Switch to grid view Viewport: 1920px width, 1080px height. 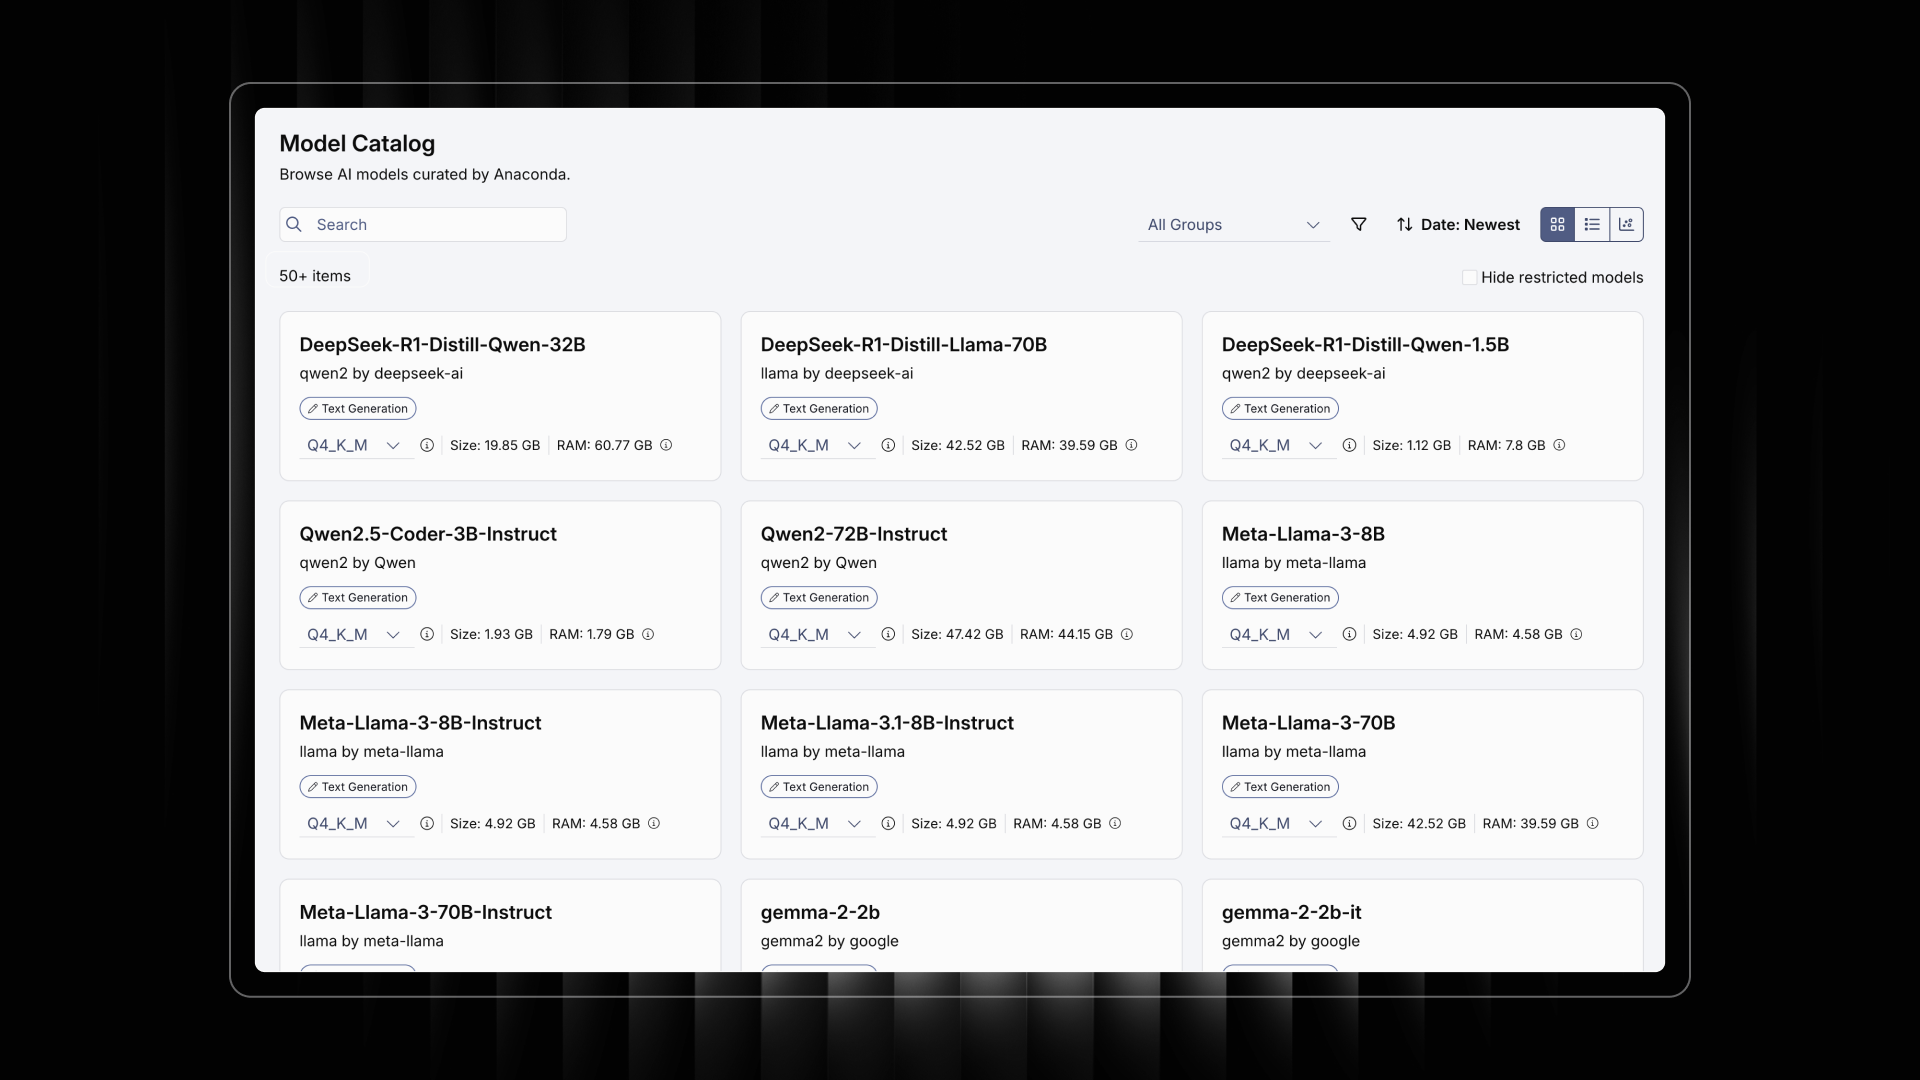coord(1557,224)
